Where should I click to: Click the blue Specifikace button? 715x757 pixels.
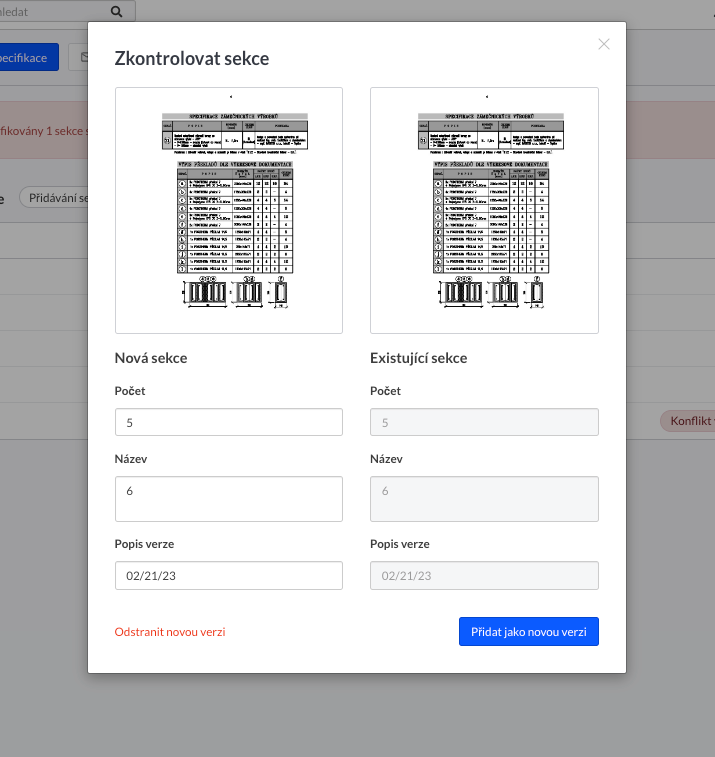tap(28, 58)
